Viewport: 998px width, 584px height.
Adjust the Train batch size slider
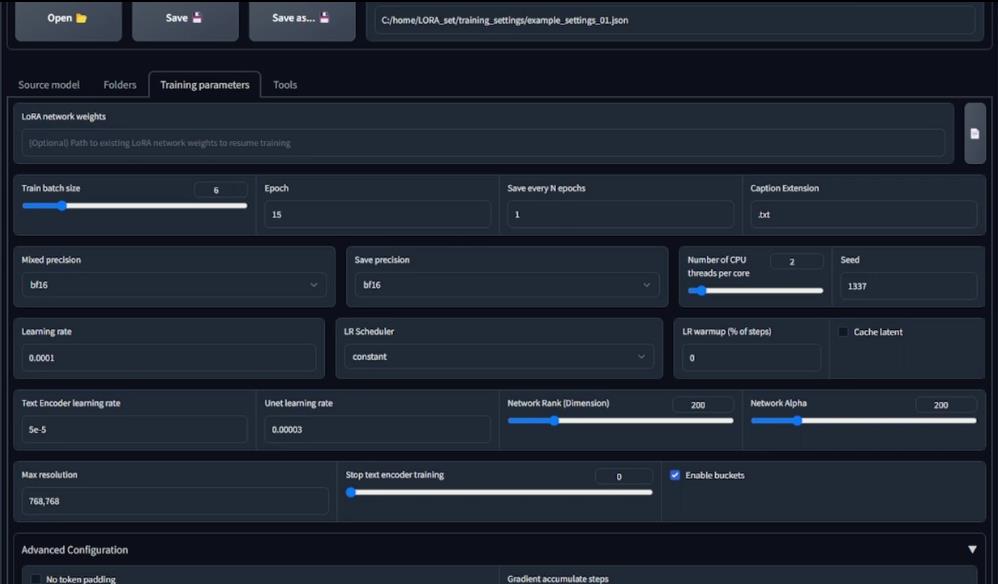[x=63, y=205]
